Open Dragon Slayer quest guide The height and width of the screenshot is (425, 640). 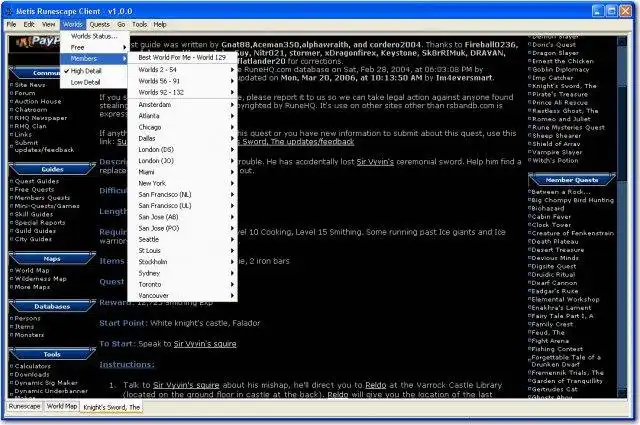556,53
